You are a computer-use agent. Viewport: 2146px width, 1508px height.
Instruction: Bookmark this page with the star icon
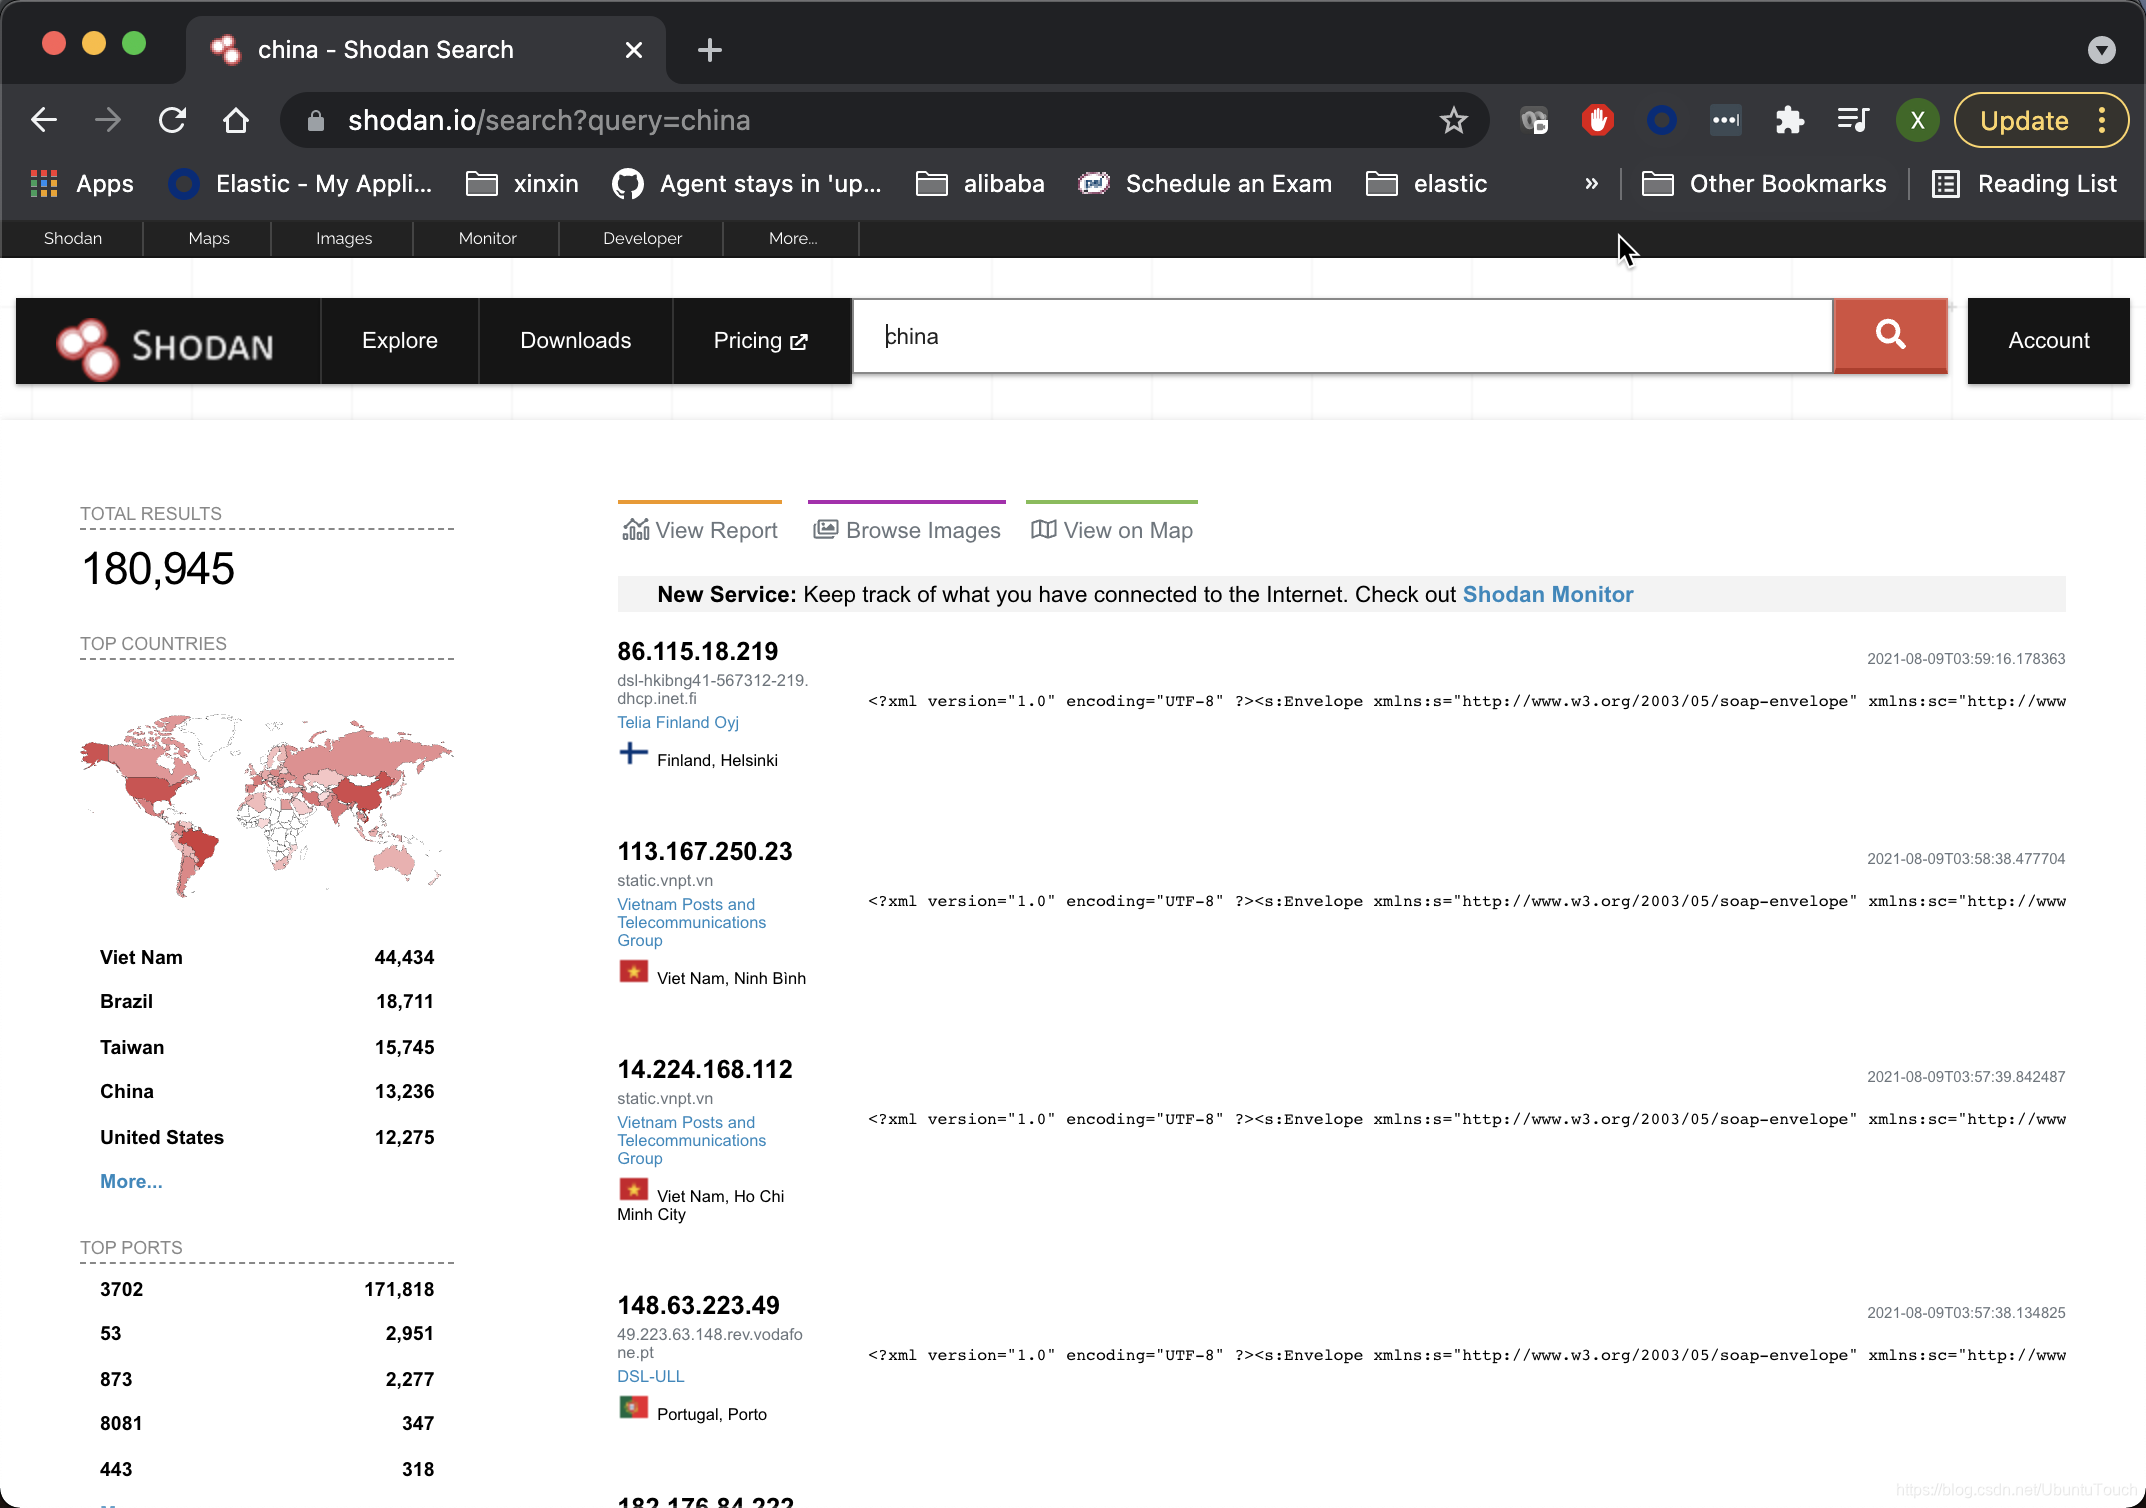(1453, 121)
